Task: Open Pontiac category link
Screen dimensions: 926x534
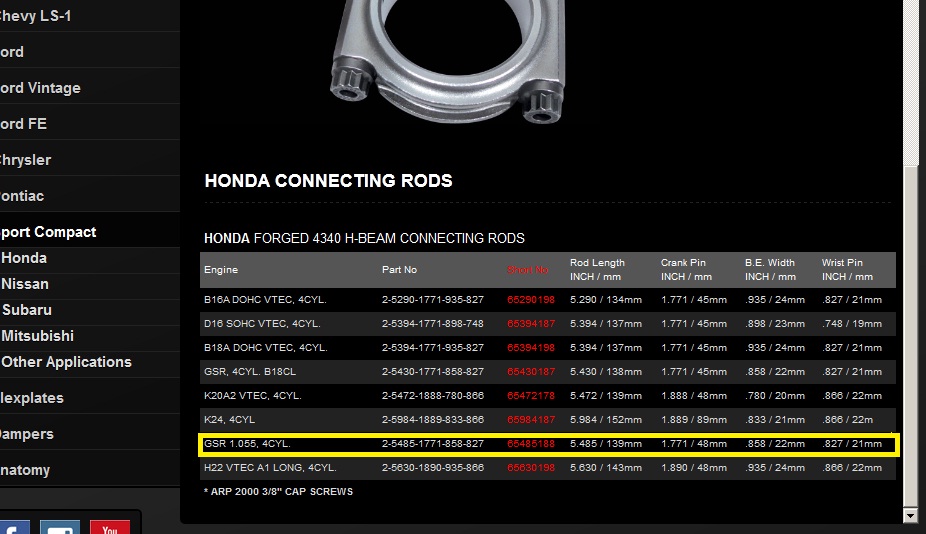Action: tap(22, 196)
